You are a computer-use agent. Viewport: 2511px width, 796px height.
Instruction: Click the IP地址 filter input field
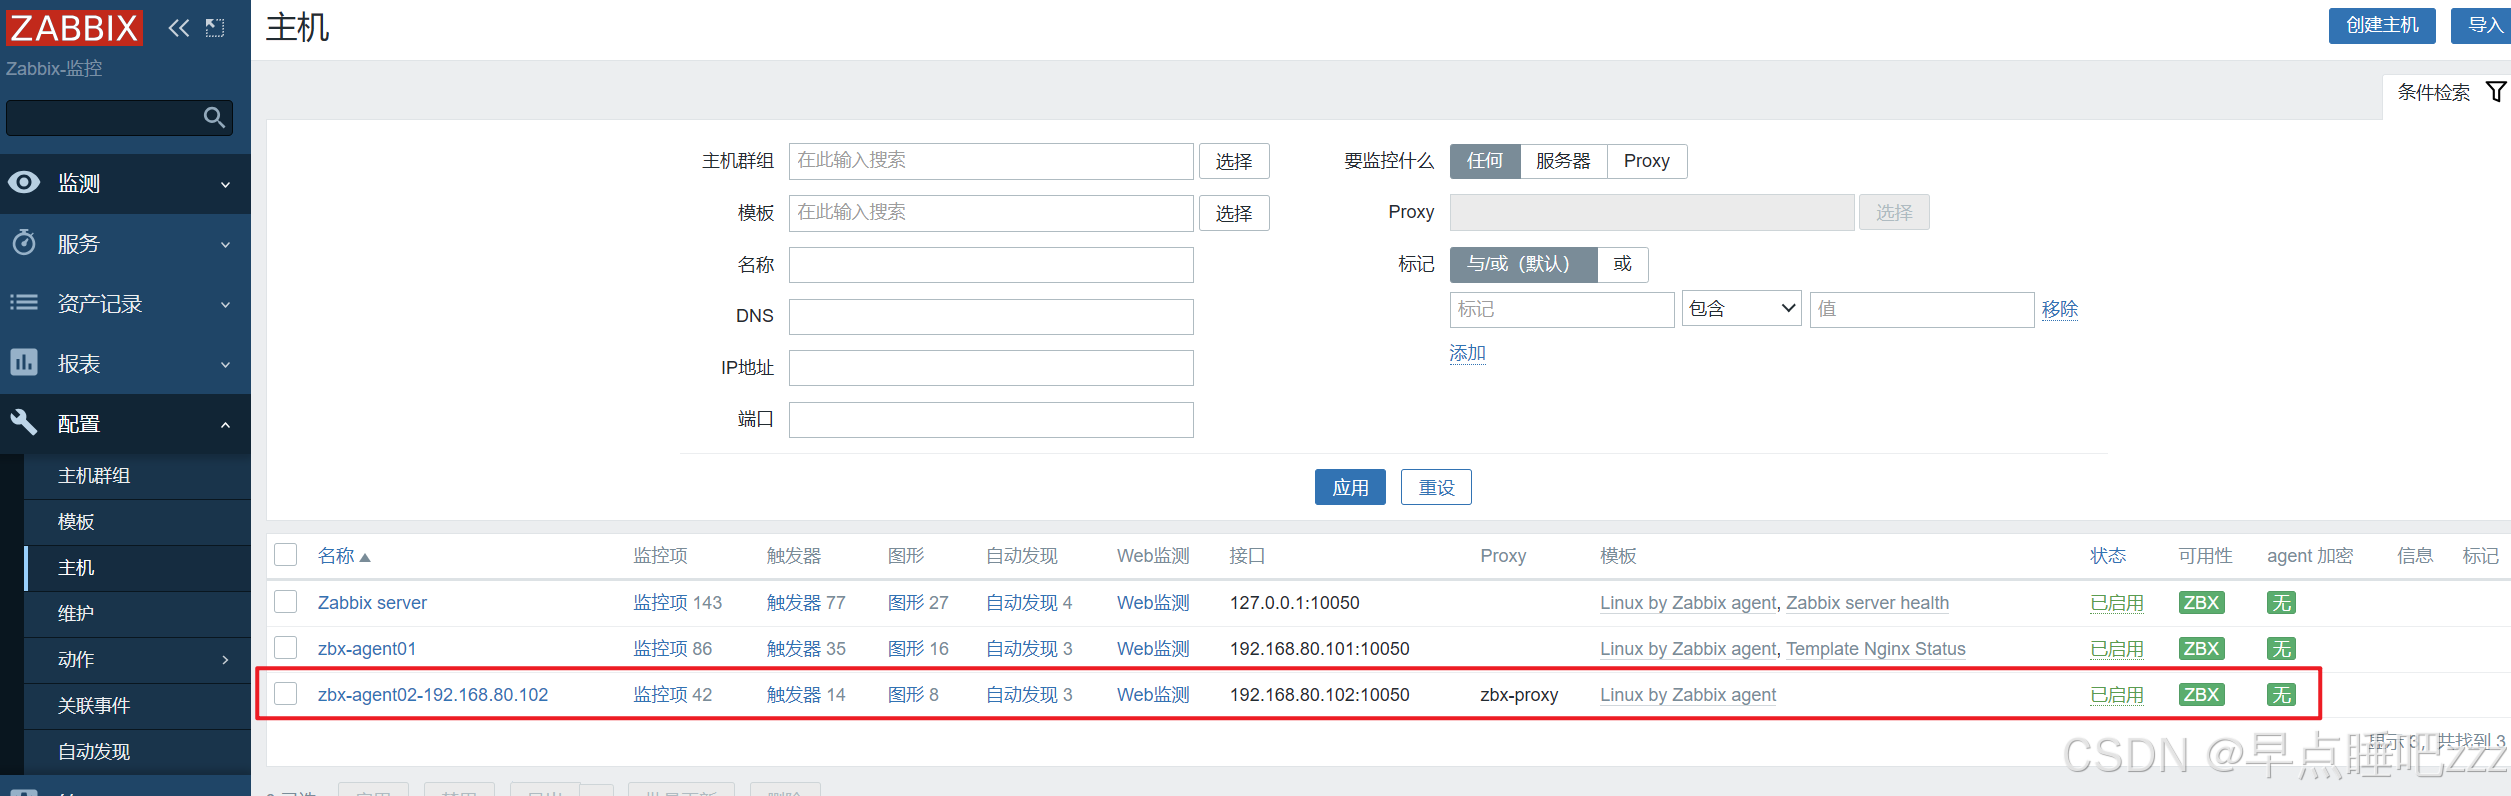[991, 368]
